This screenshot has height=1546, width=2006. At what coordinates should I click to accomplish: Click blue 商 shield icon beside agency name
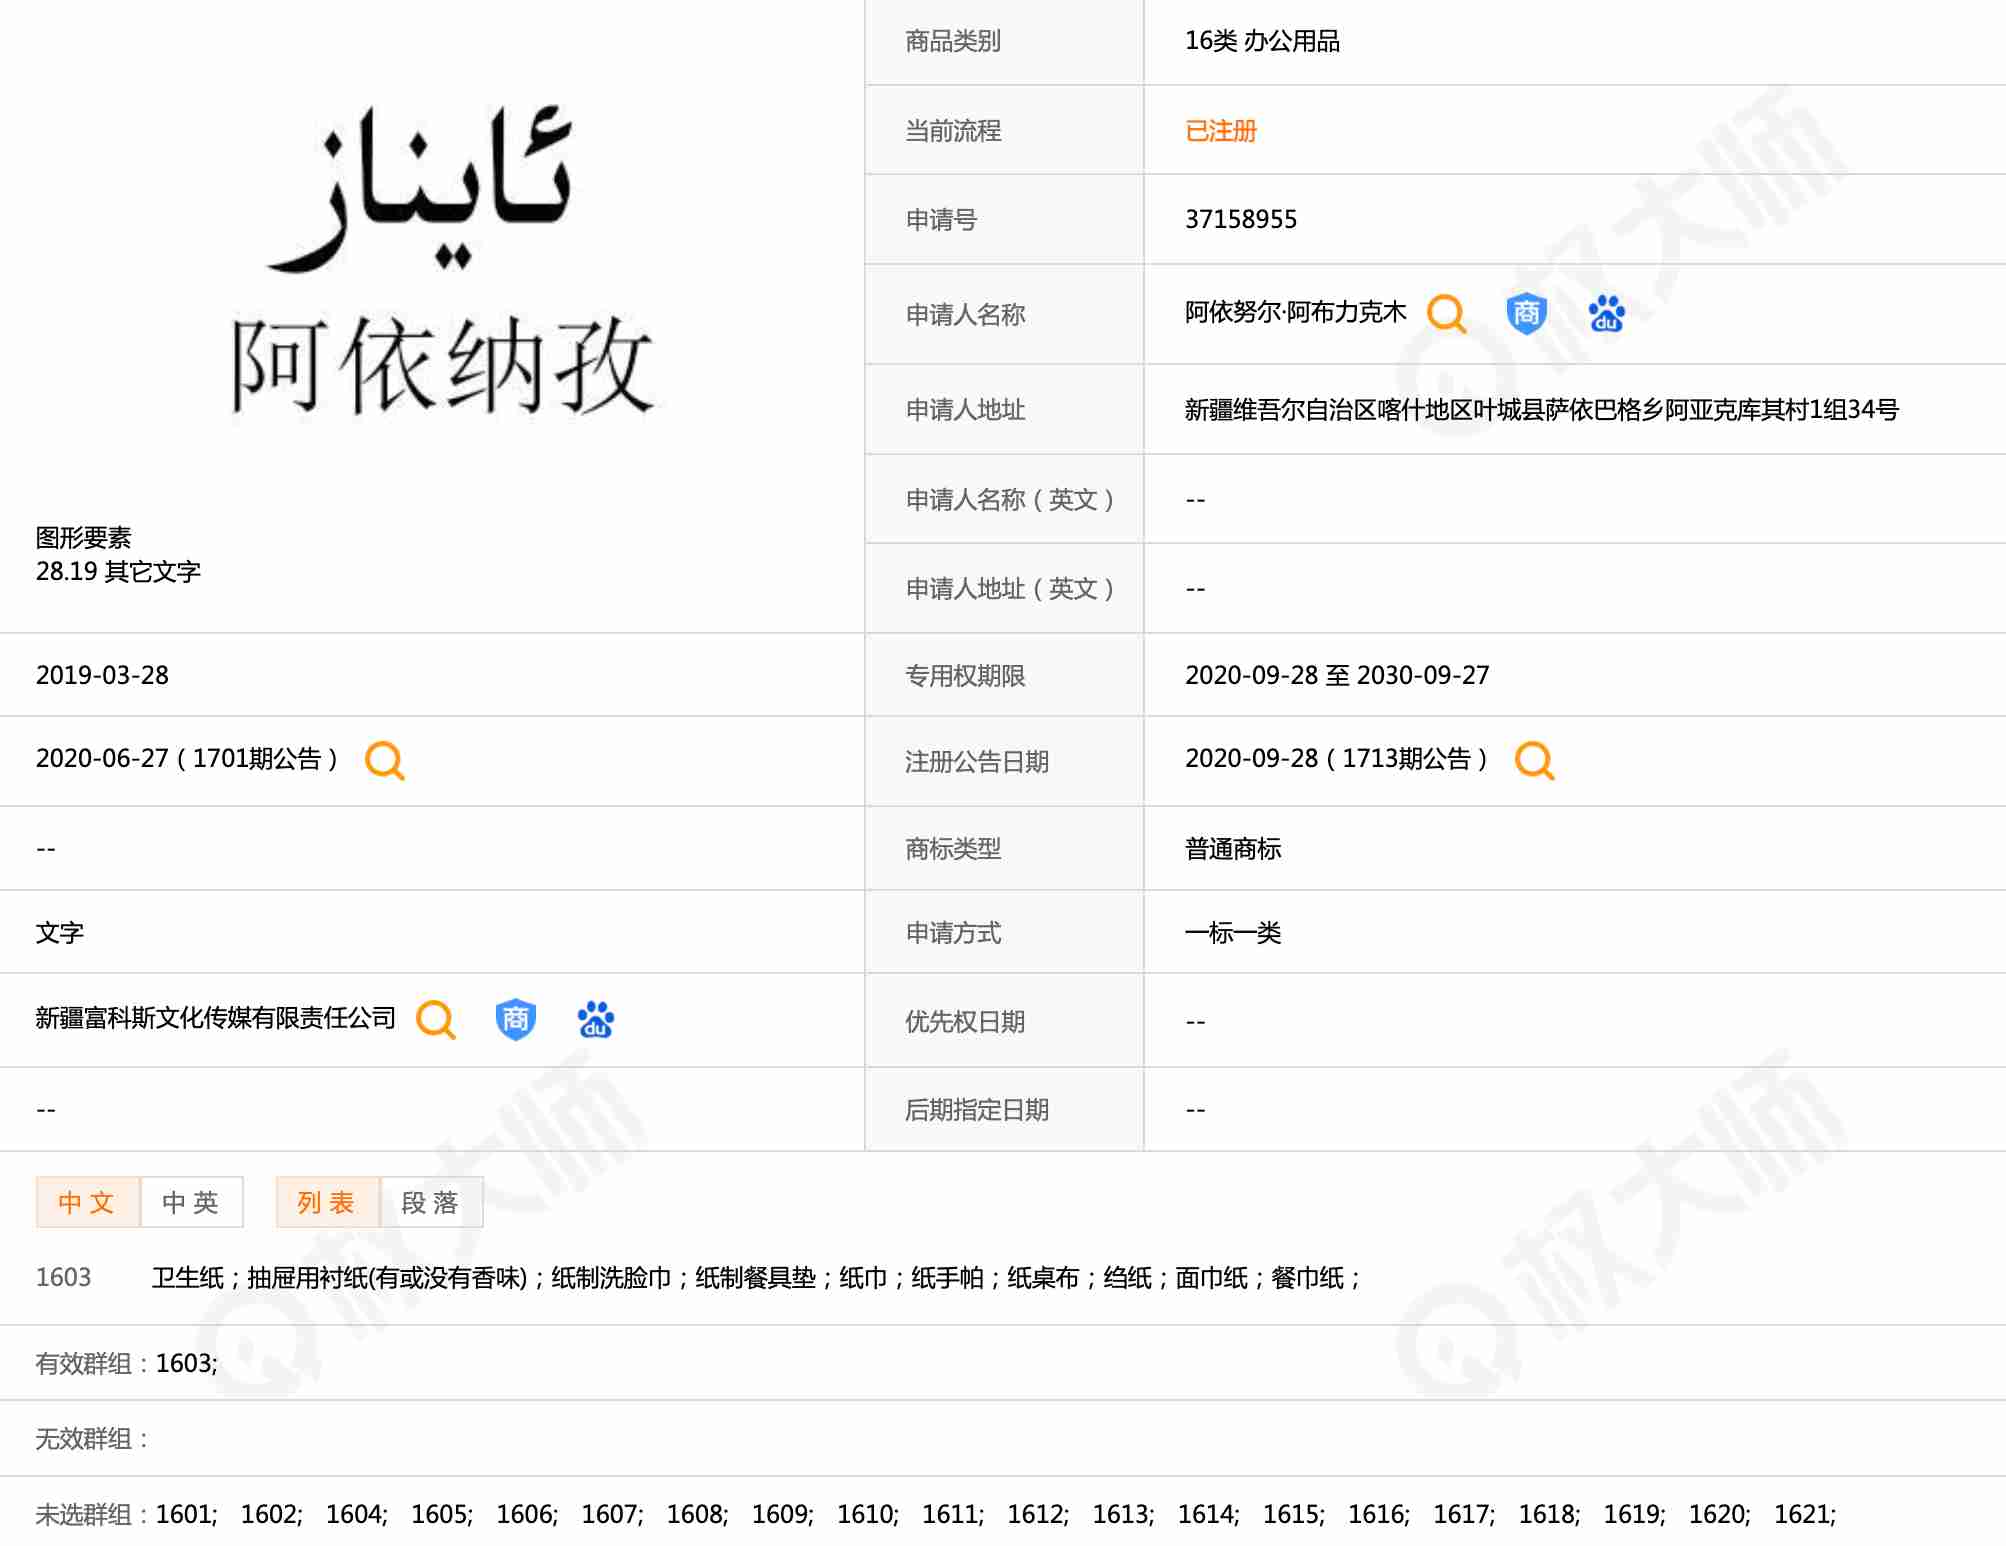(x=515, y=1020)
